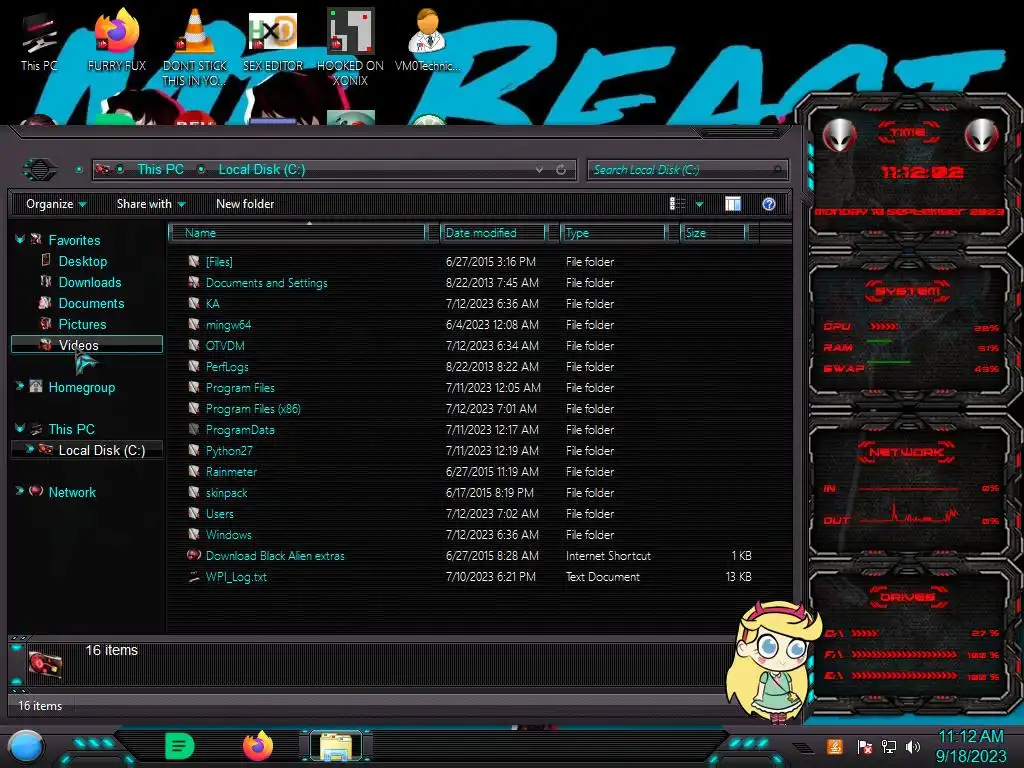Select the OTVDM folder
This screenshot has height=768, width=1024.
pyautogui.click(x=225, y=345)
